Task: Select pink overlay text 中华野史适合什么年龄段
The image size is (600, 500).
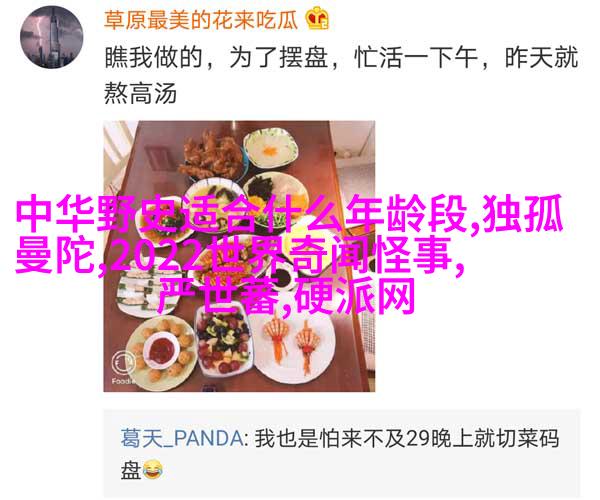Action: click(x=242, y=213)
